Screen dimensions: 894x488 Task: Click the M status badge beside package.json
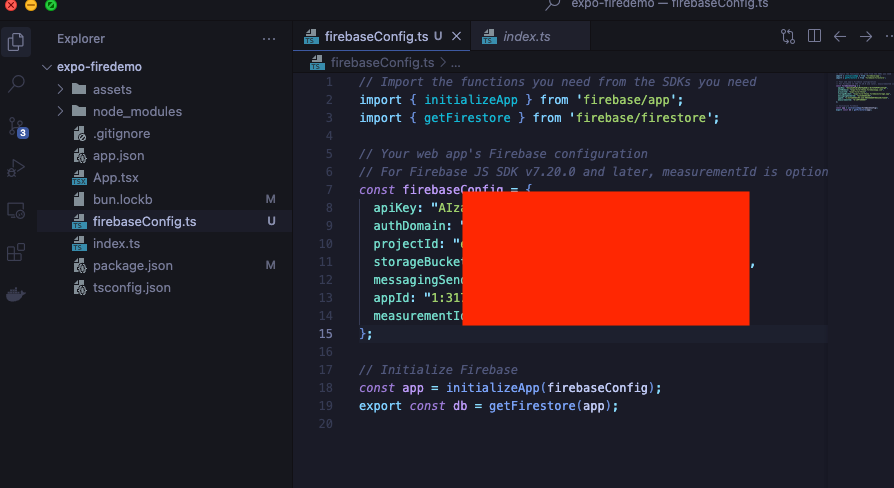(x=270, y=265)
